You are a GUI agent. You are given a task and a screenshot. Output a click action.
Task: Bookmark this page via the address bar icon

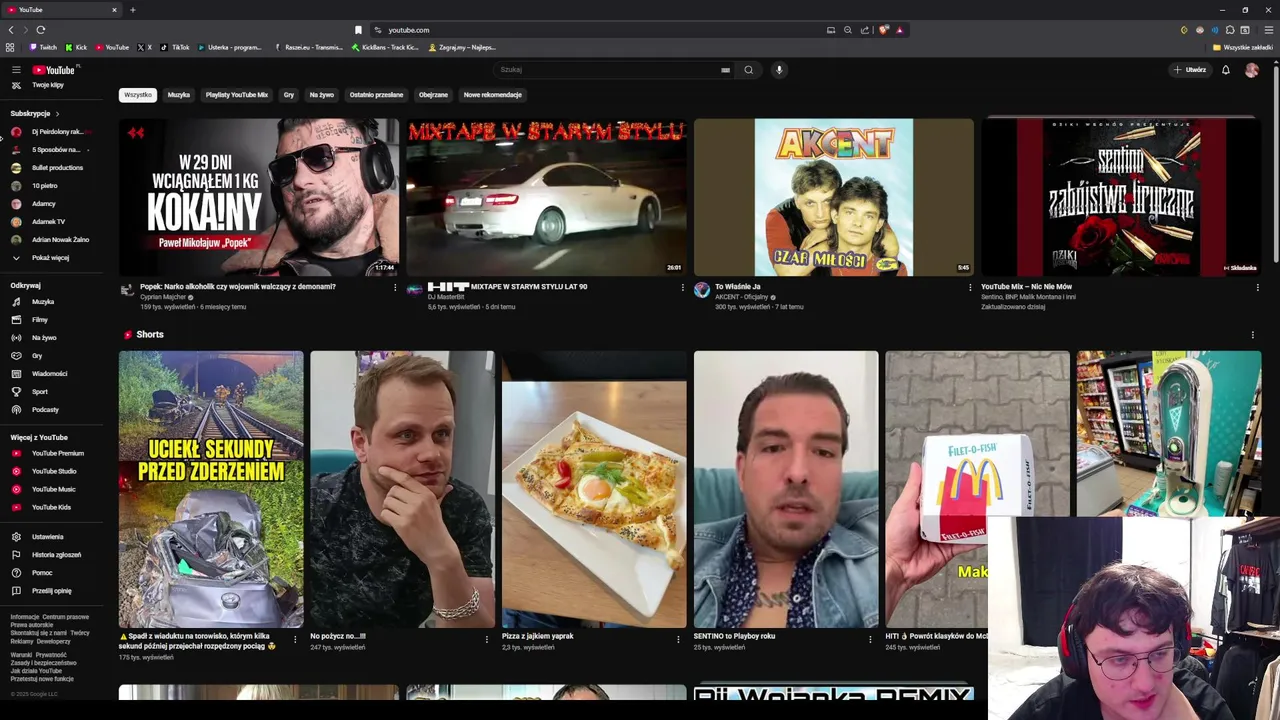(x=358, y=30)
